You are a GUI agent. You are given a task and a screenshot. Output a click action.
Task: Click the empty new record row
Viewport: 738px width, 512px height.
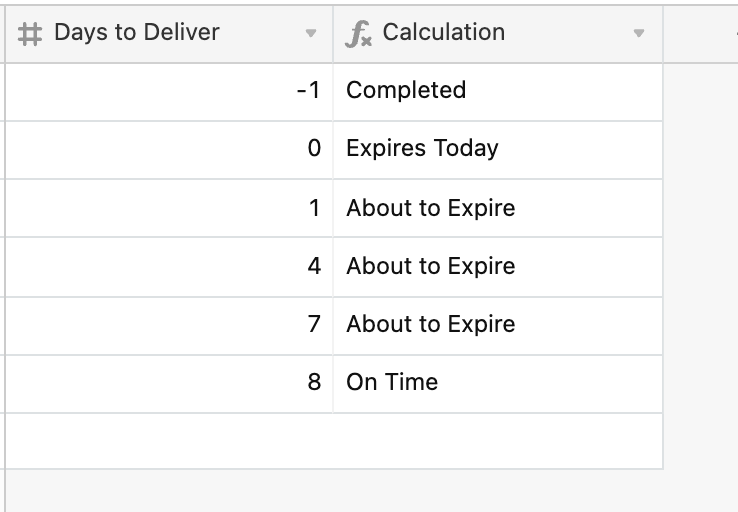pos(334,441)
